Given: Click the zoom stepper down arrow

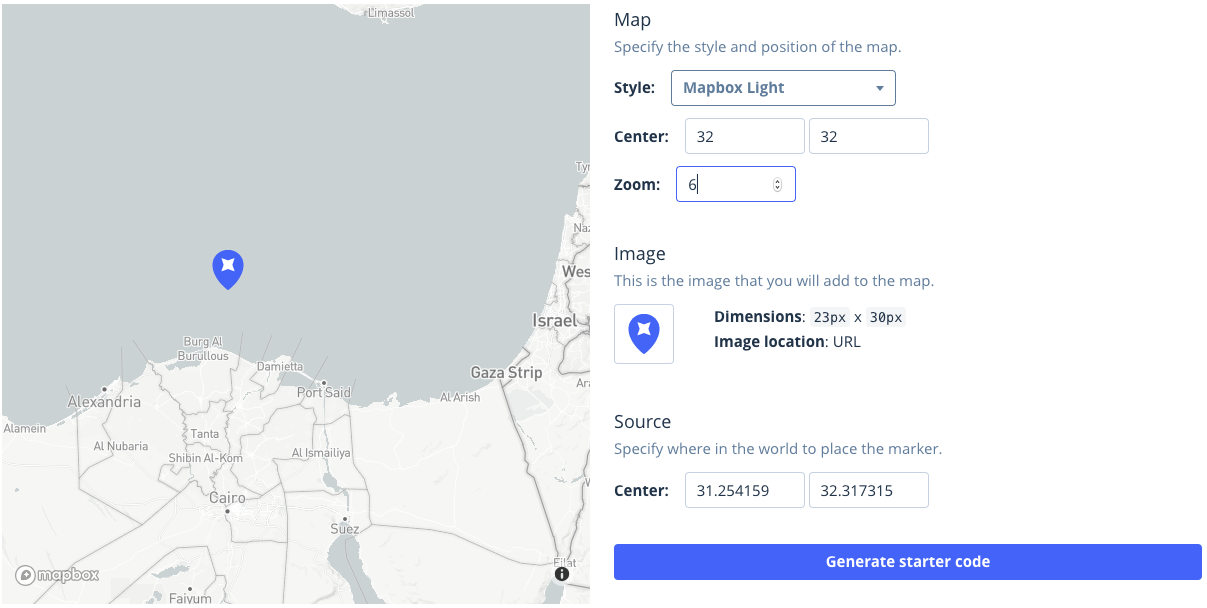Looking at the screenshot, I should [x=777, y=188].
